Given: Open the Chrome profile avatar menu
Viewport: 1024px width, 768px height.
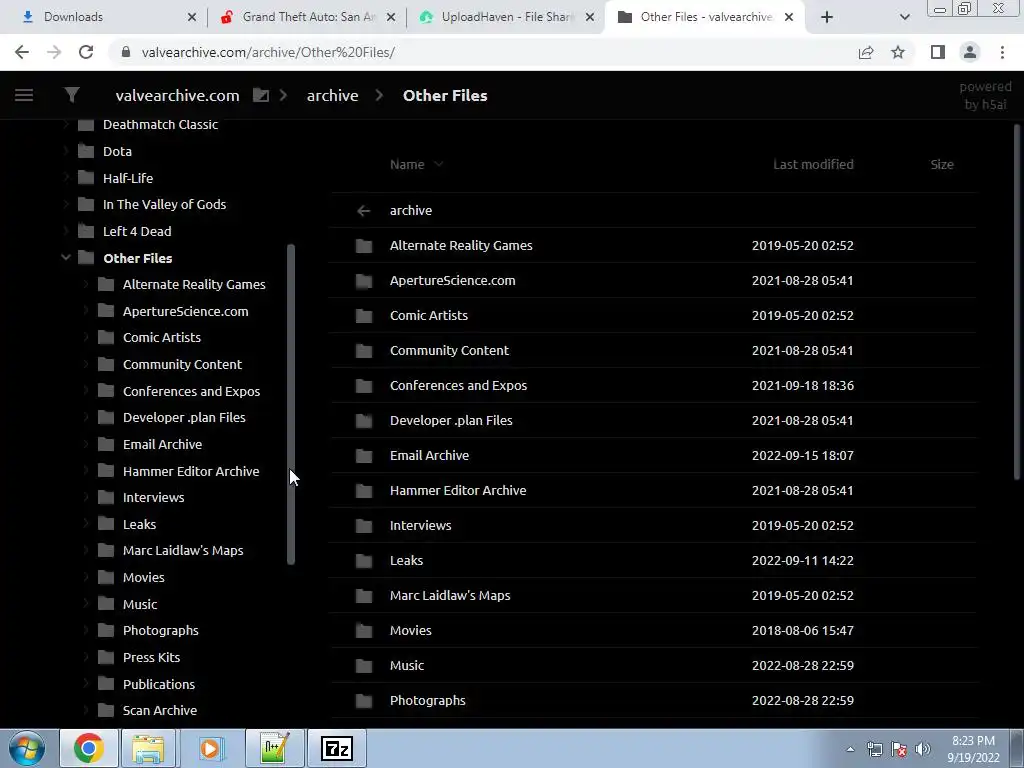Looking at the screenshot, I should (x=970, y=52).
